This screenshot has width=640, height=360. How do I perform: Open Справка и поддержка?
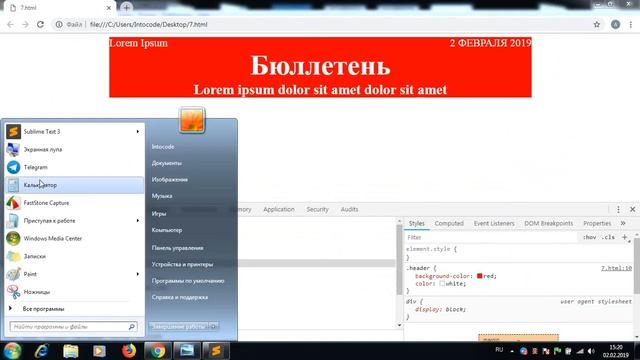pos(180,297)
